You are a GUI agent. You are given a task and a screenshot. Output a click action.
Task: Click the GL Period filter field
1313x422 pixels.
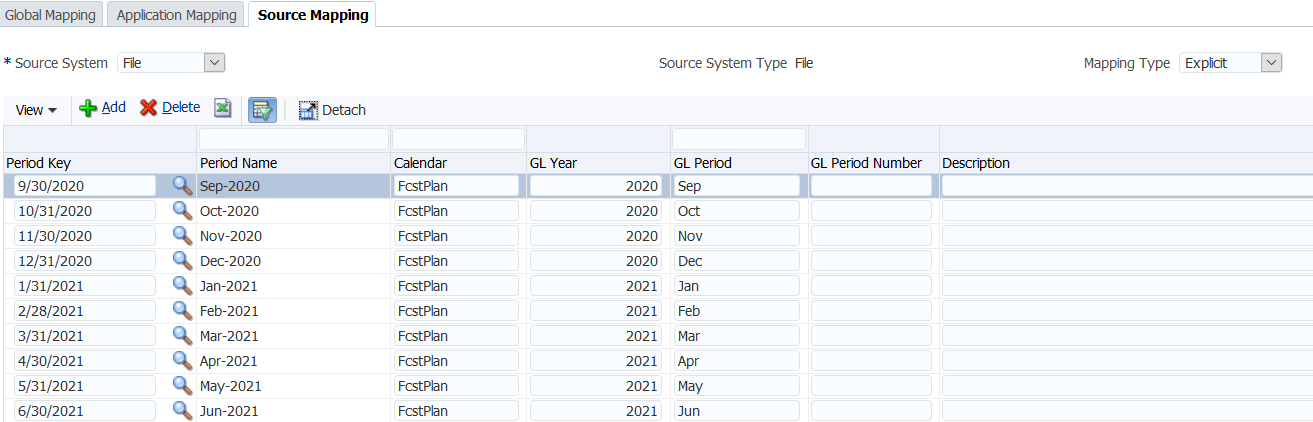point(738,138)
